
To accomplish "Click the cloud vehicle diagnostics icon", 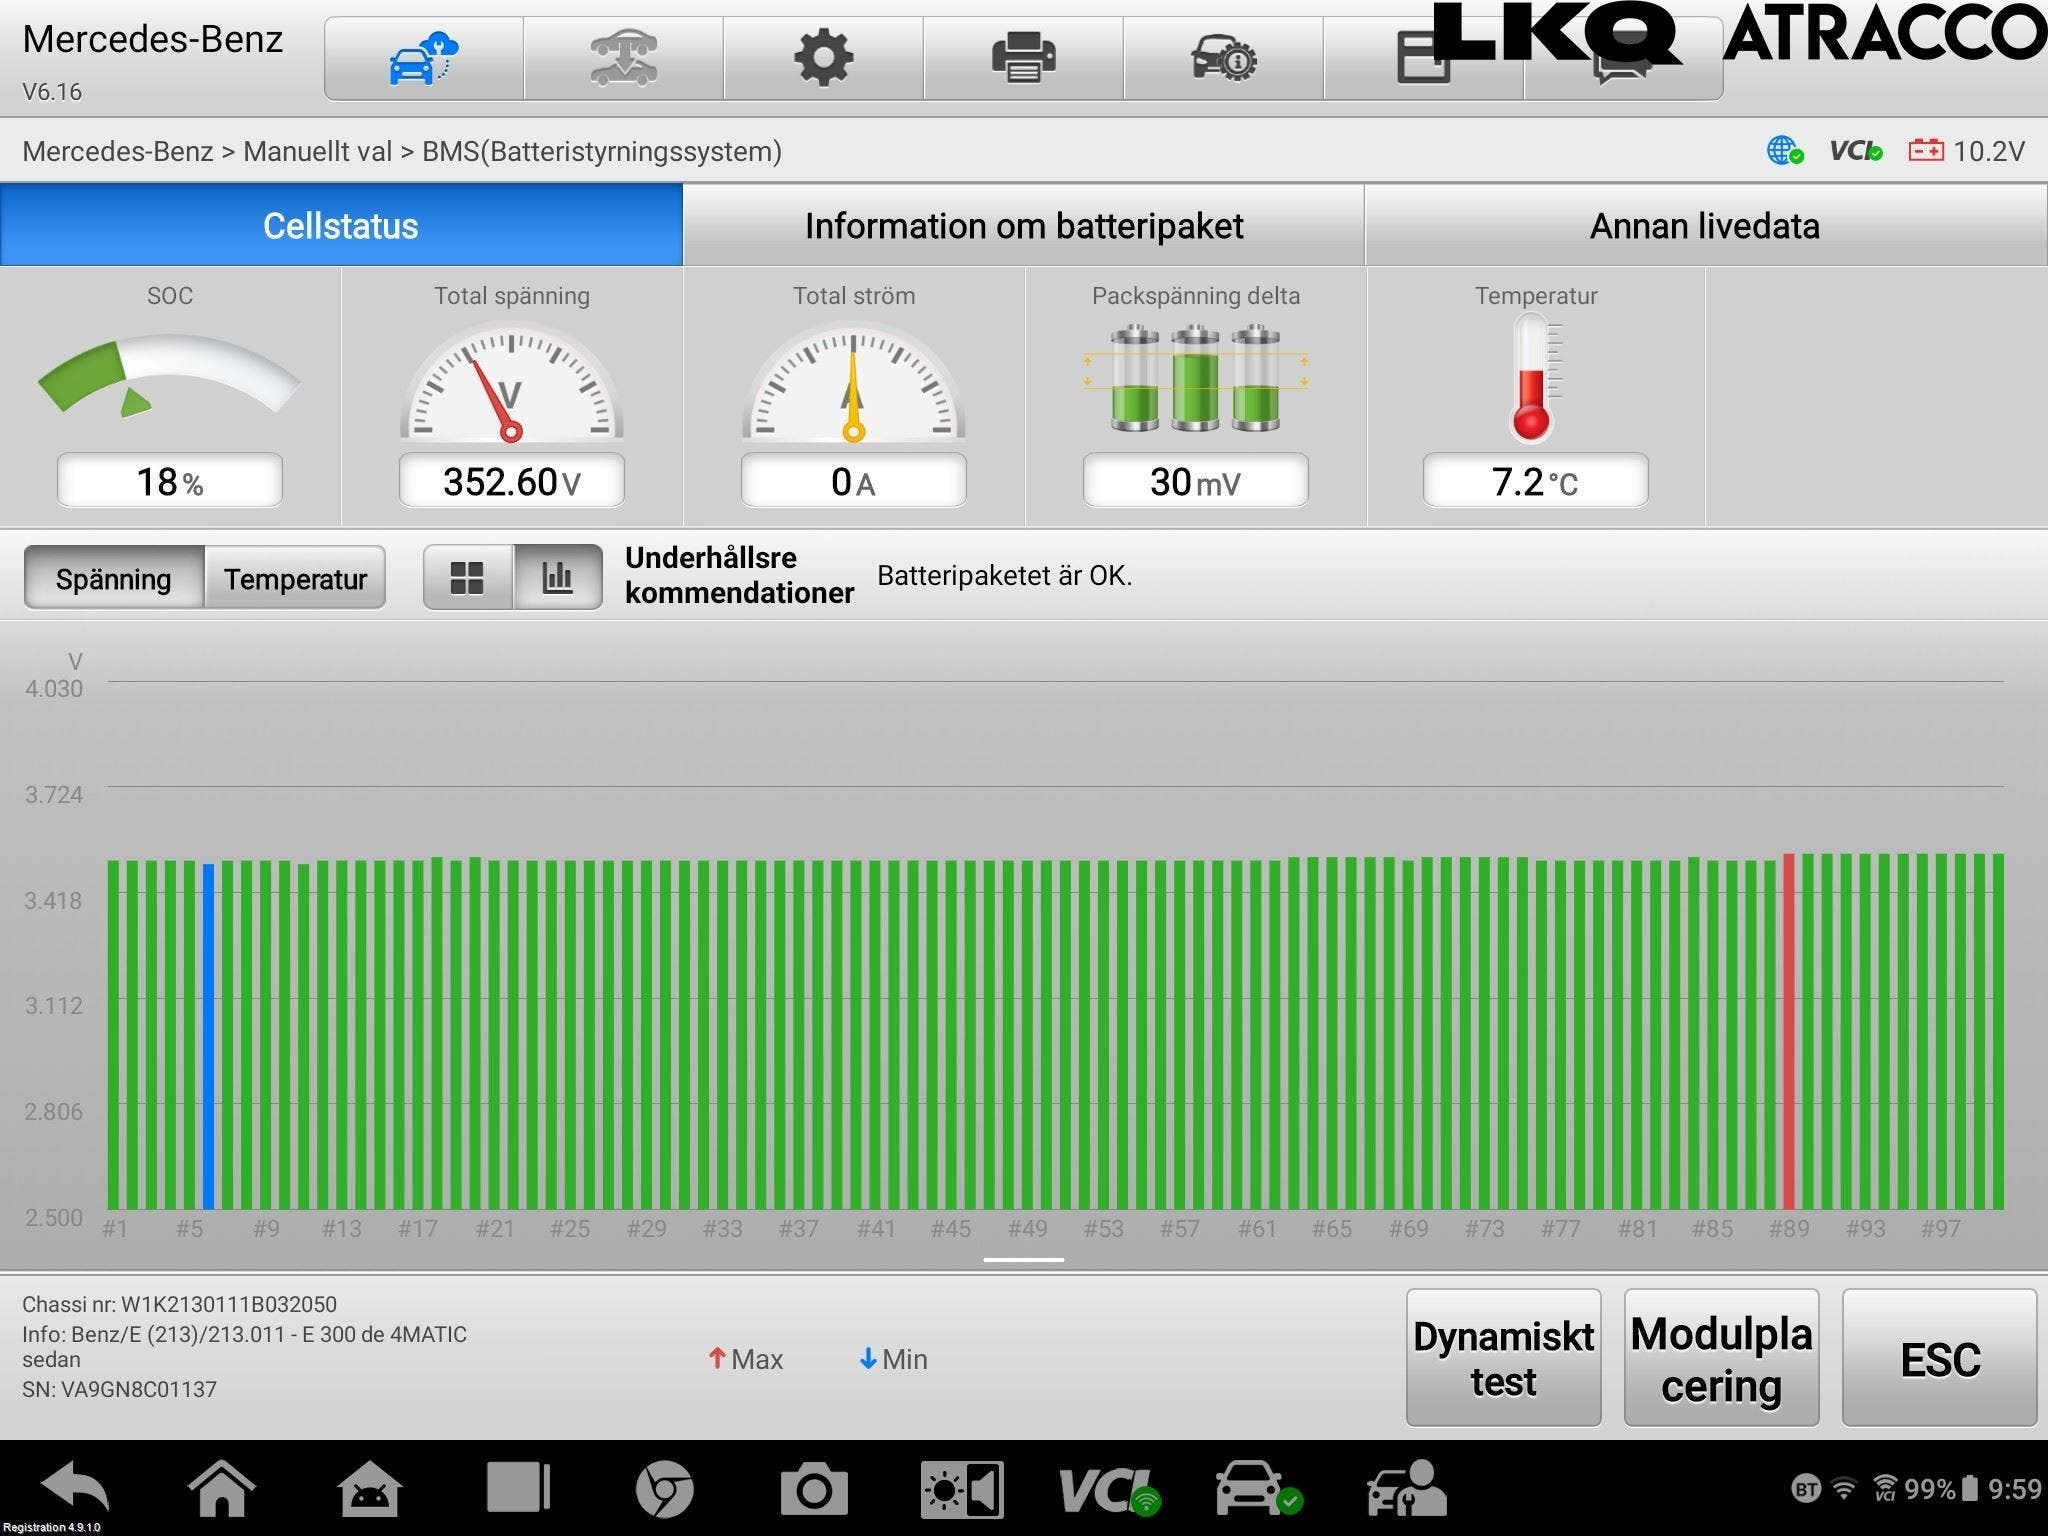I will point(423,58).
